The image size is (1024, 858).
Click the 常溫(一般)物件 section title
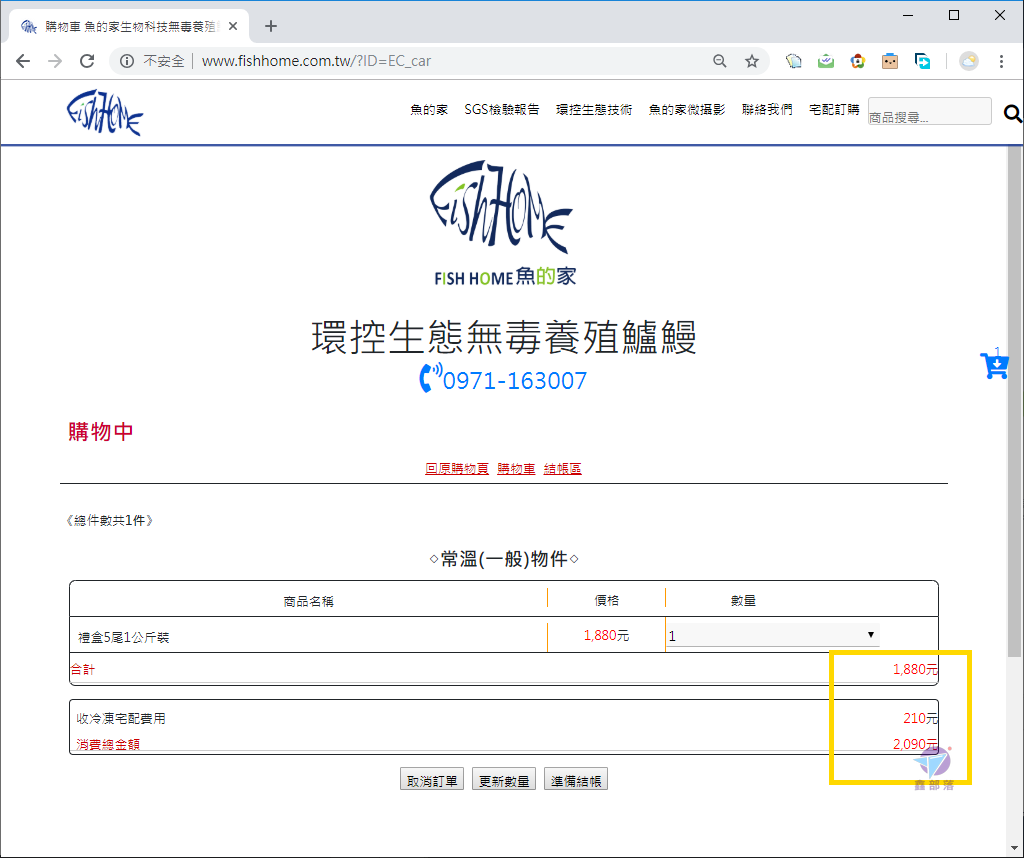(504, 559)
